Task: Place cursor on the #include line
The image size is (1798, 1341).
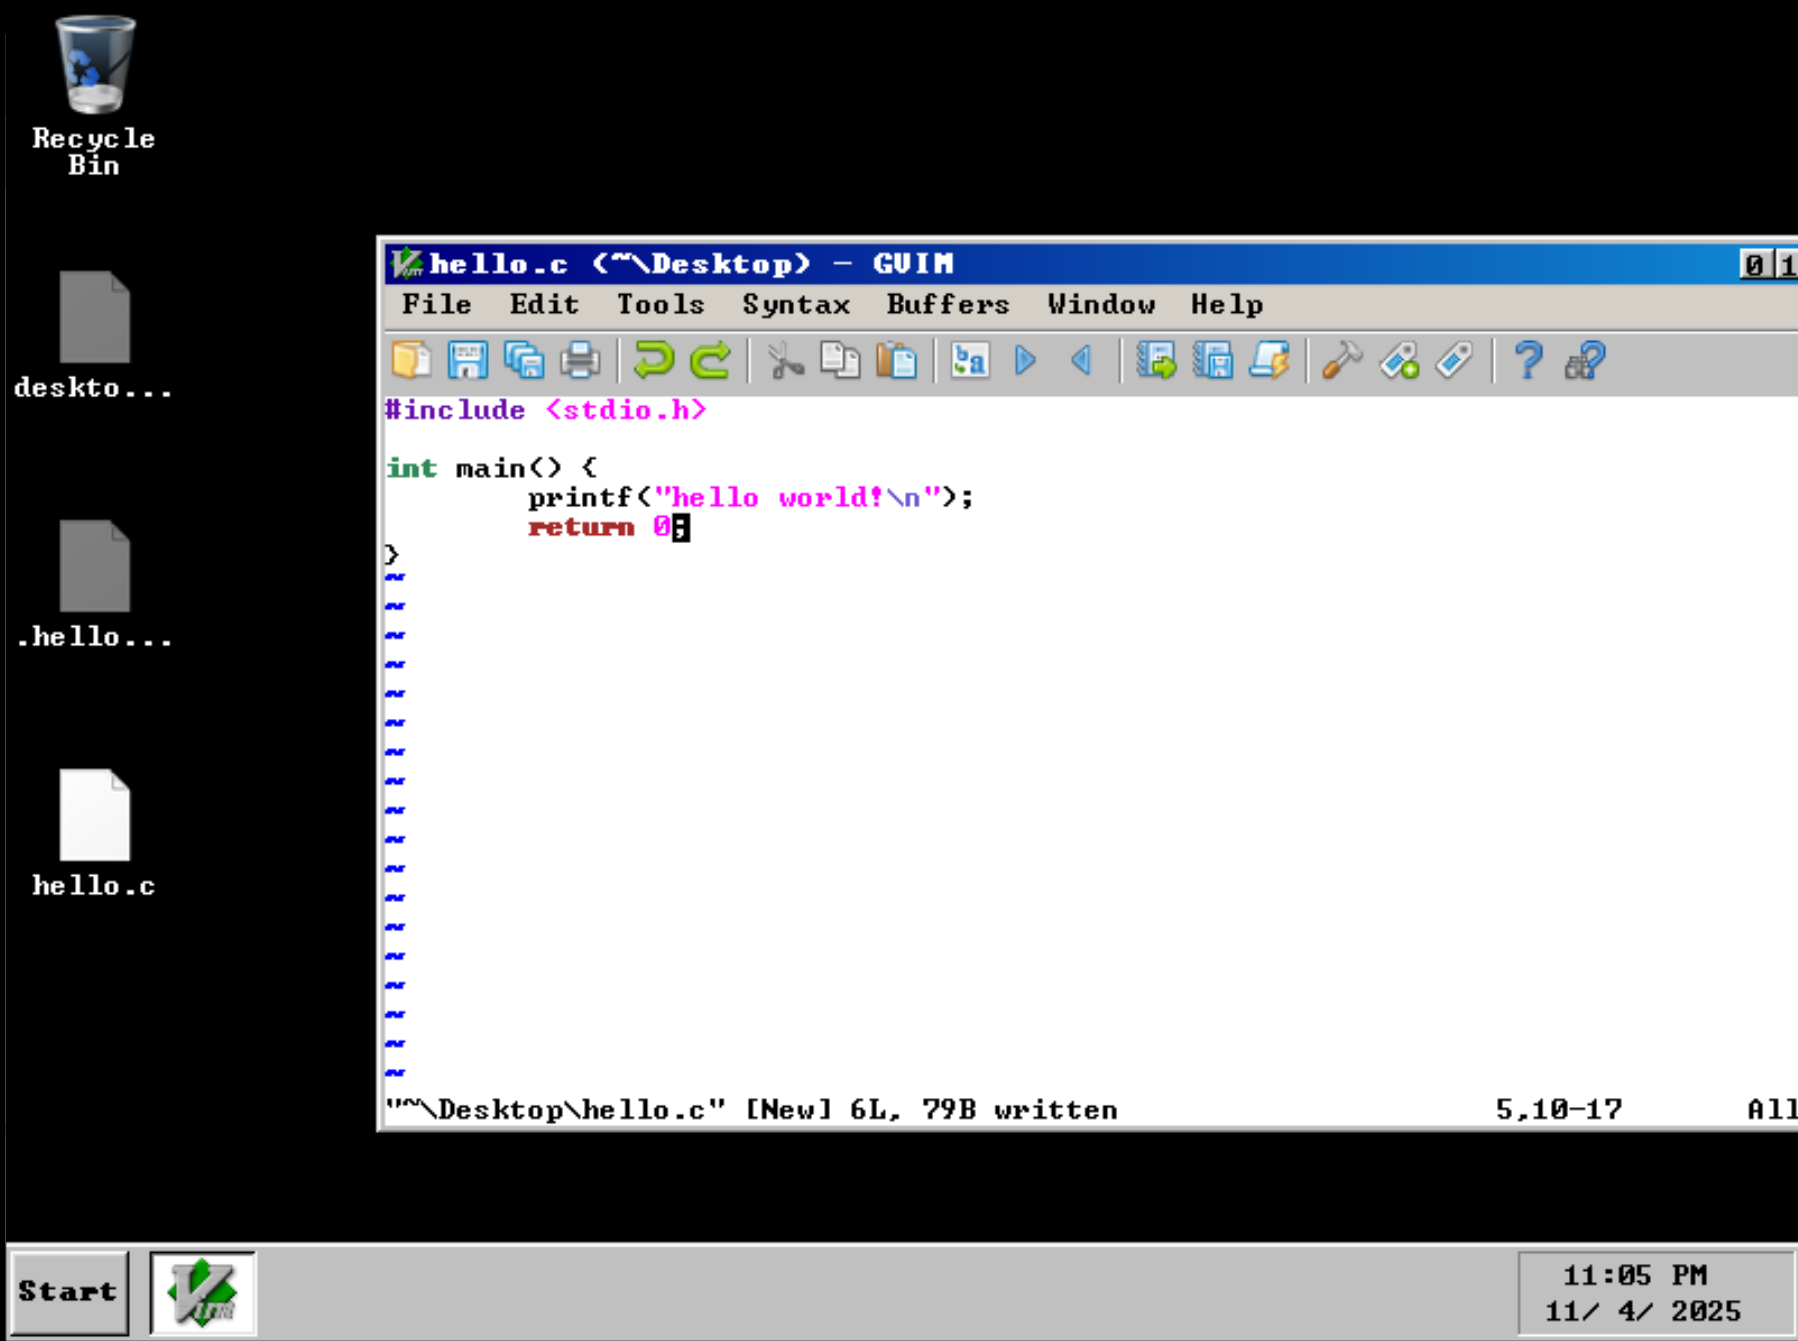Action: tap(546, 410)
